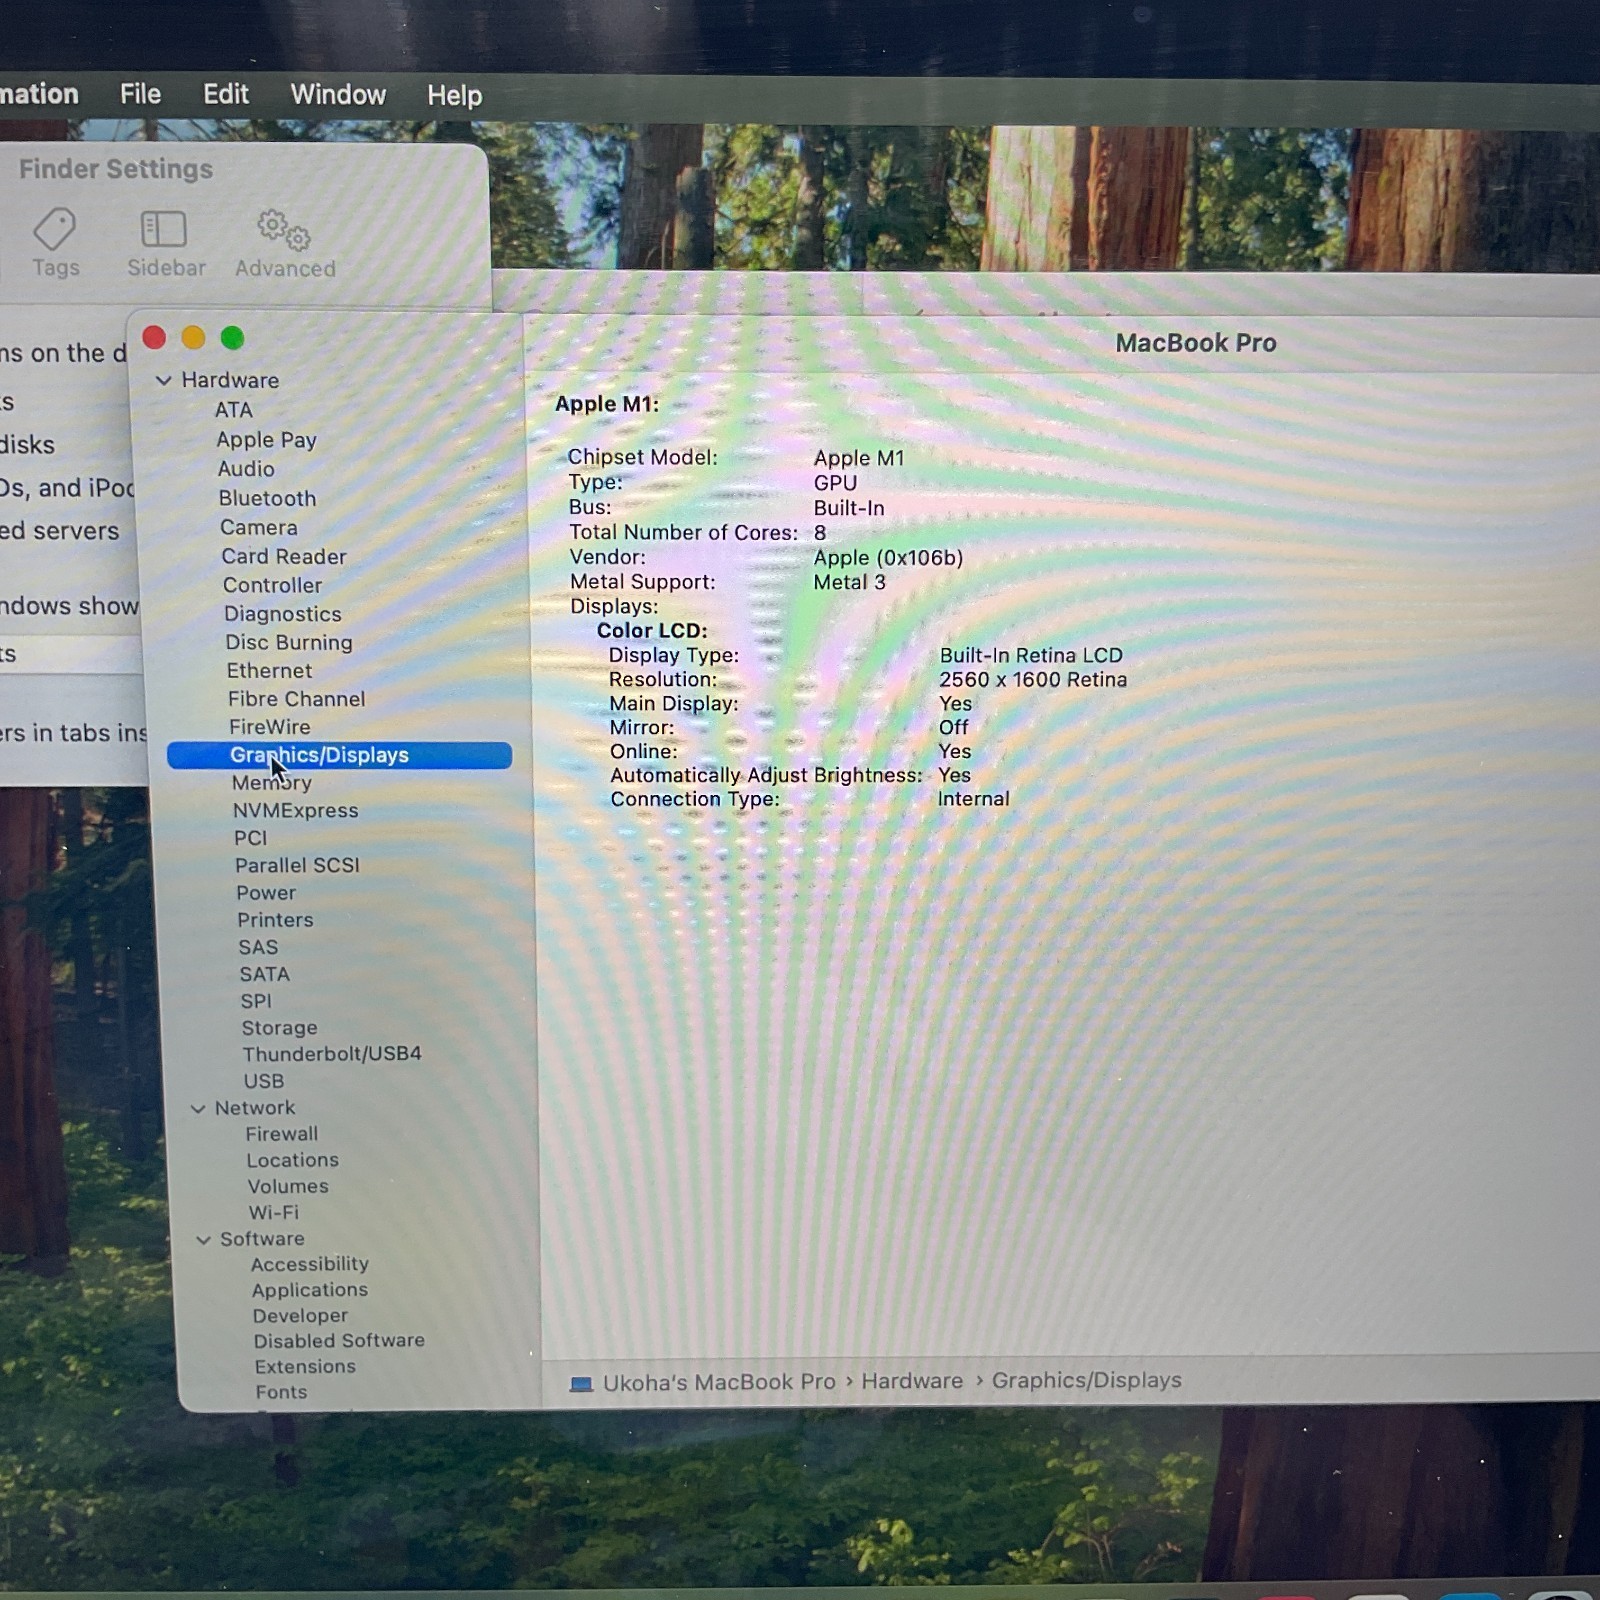Image resolution: width=1600 pixels, height=1600 pixels.
Task: Select the SPI category
Action: [x=256, y=1001]
